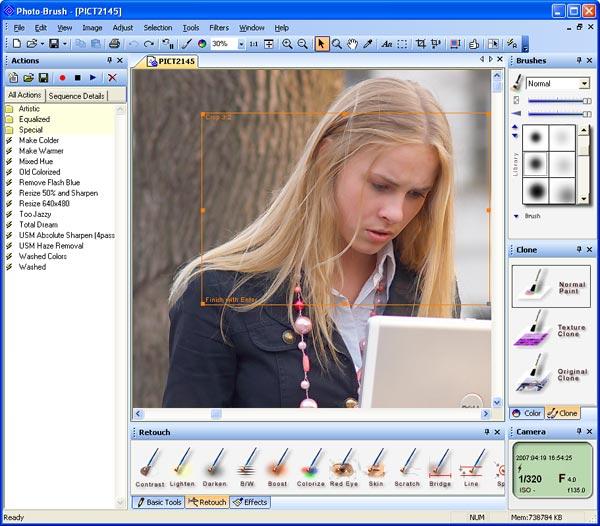Delete action with red X icon
The height and width of the screenshot is (526, 600).
click(112, 78)
